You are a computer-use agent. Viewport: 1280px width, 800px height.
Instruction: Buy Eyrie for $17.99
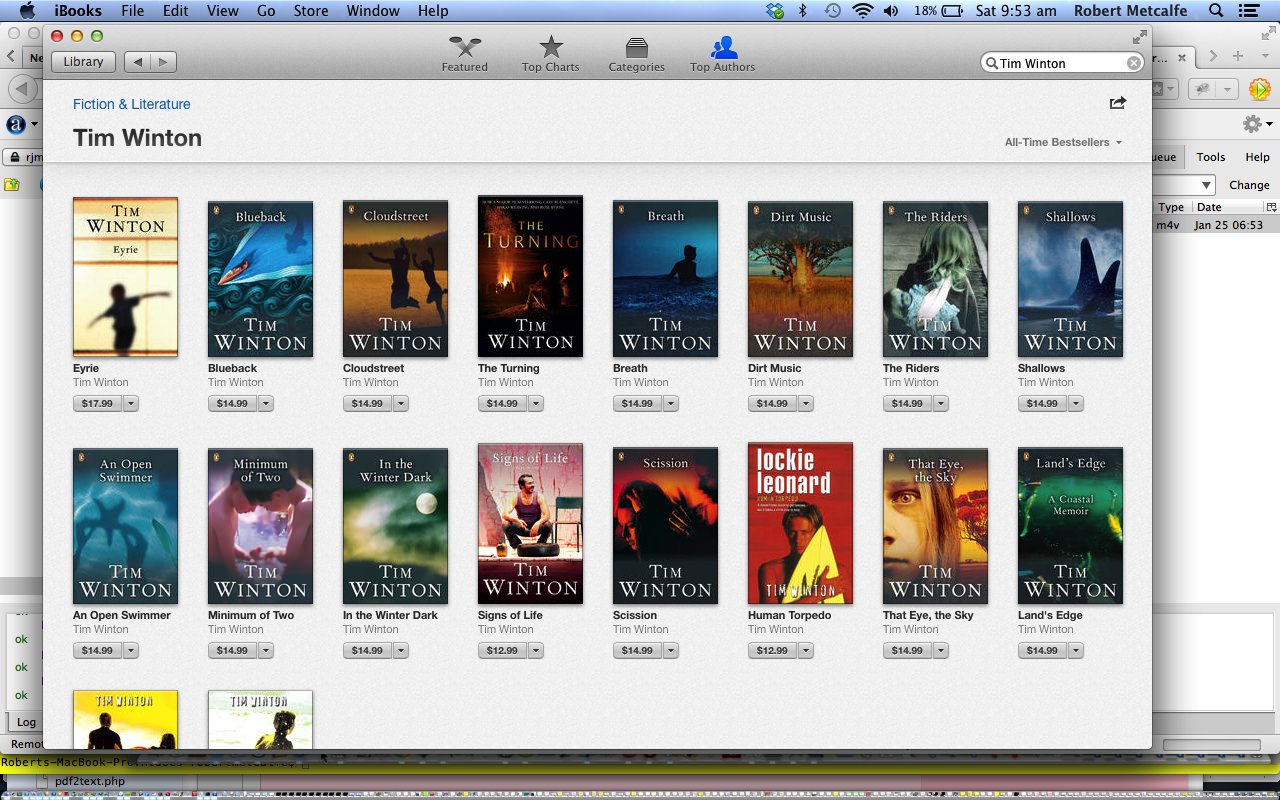click(x=97, y=404)
